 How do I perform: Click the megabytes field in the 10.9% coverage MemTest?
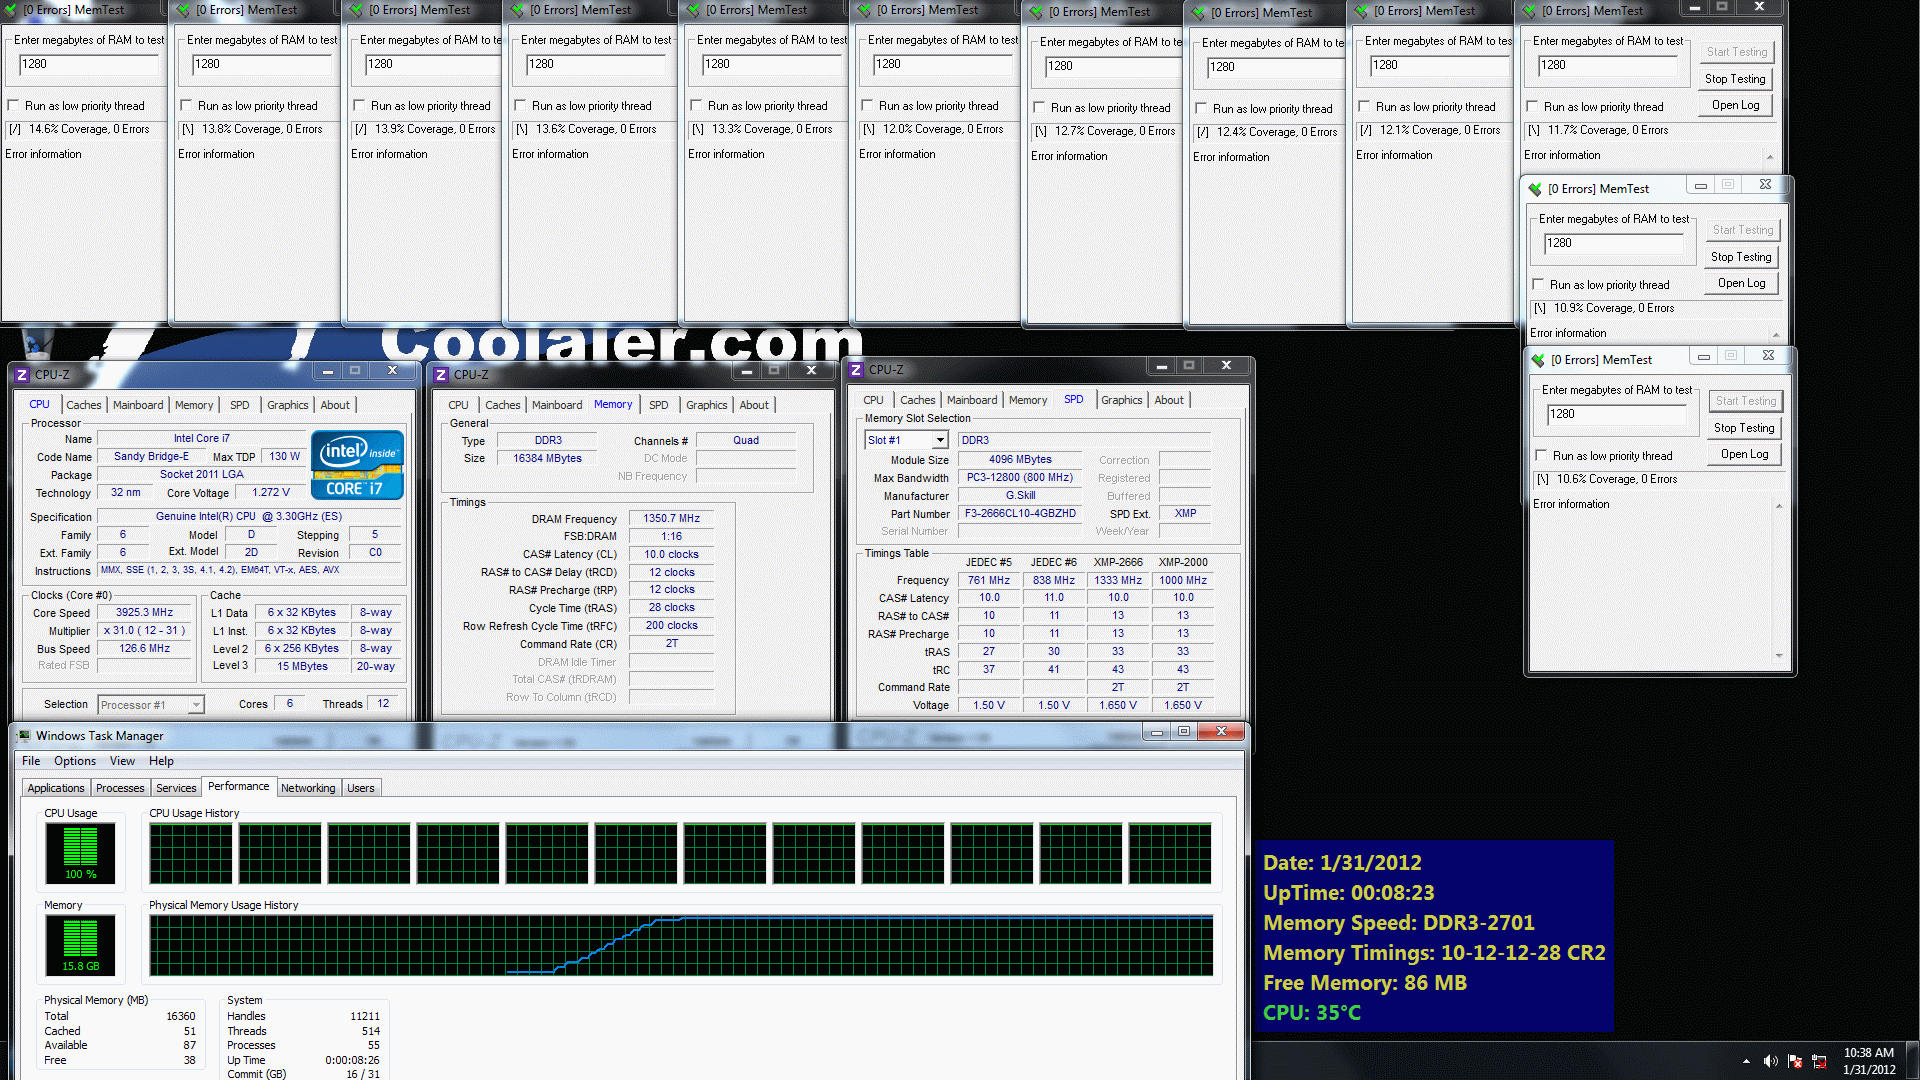click(1612, 243)
